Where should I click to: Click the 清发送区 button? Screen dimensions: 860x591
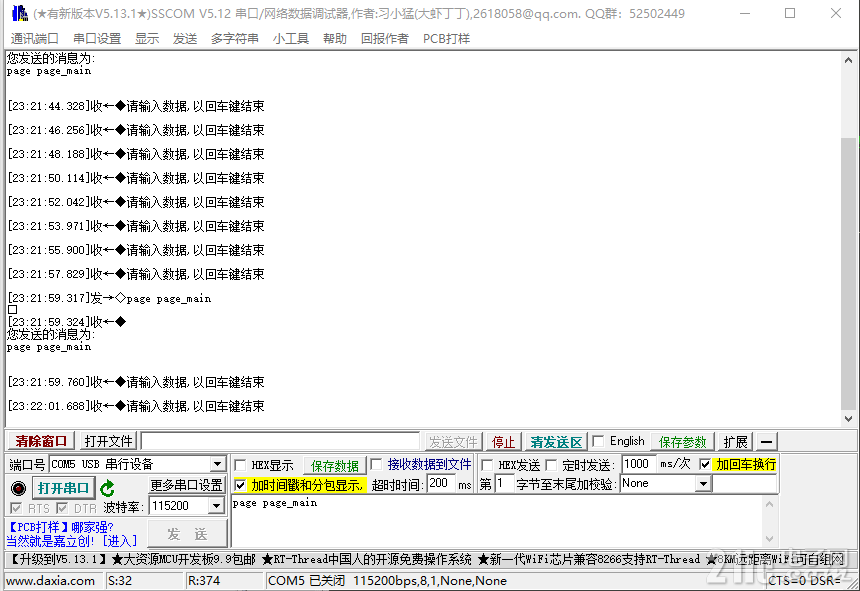tap(556, 441)
